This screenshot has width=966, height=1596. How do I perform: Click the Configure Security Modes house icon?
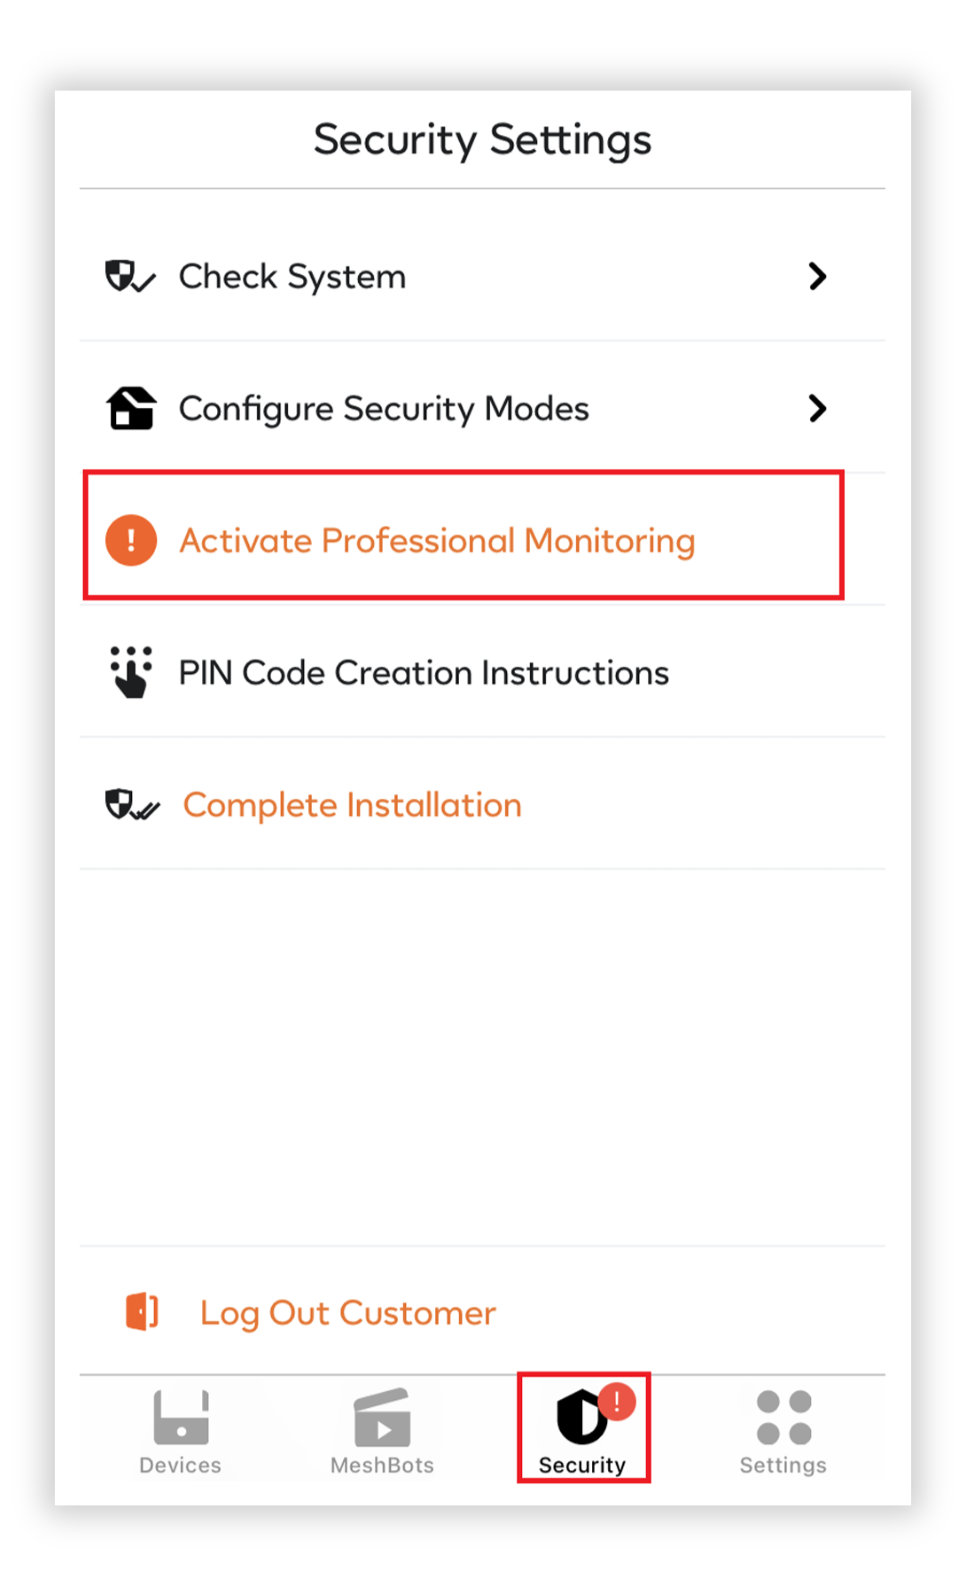[131, 408]
